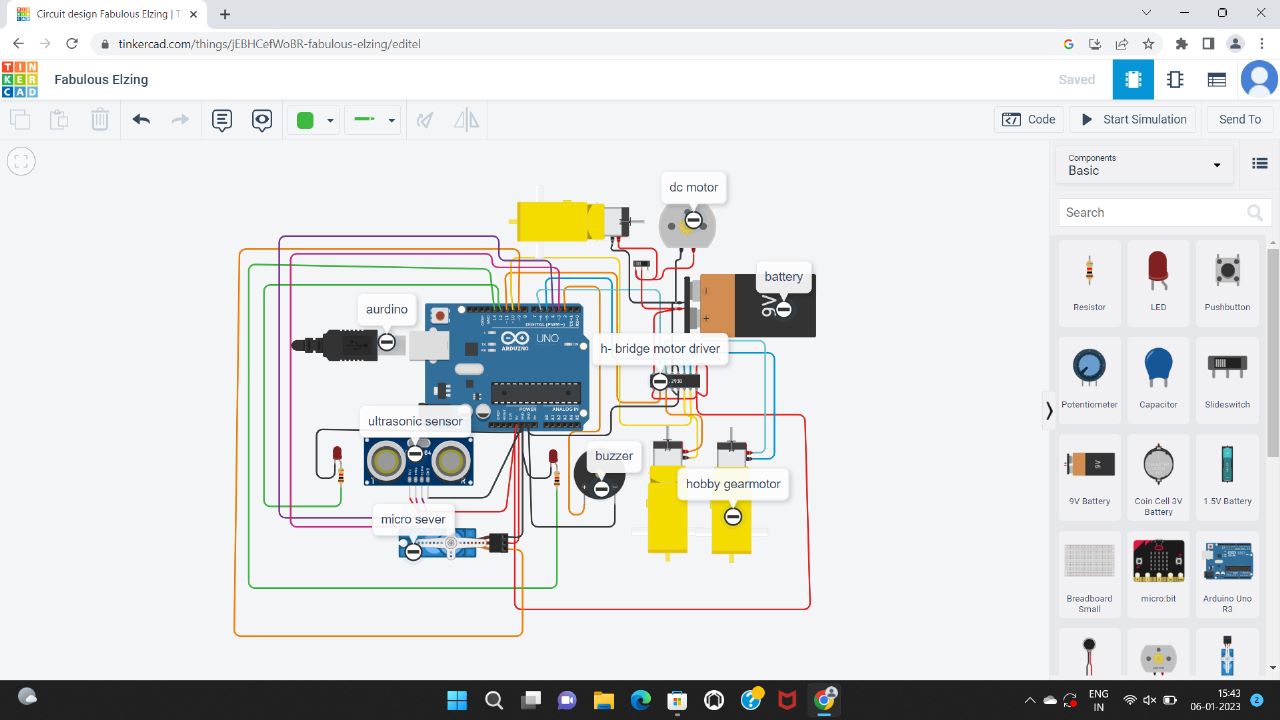This screenshot has width=1280, height=720.
Task: Toggle notes visibility eye icon
Action: click(262, 120)
